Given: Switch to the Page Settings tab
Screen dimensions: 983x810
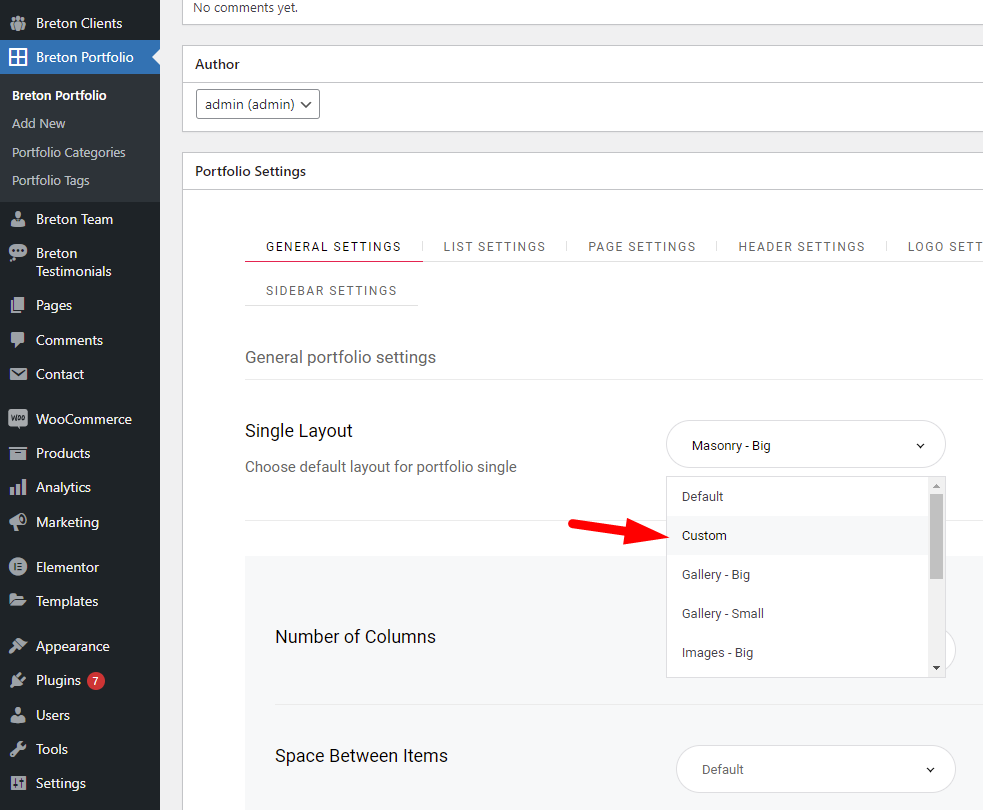Looking at the screenshot, I should 642,246.
